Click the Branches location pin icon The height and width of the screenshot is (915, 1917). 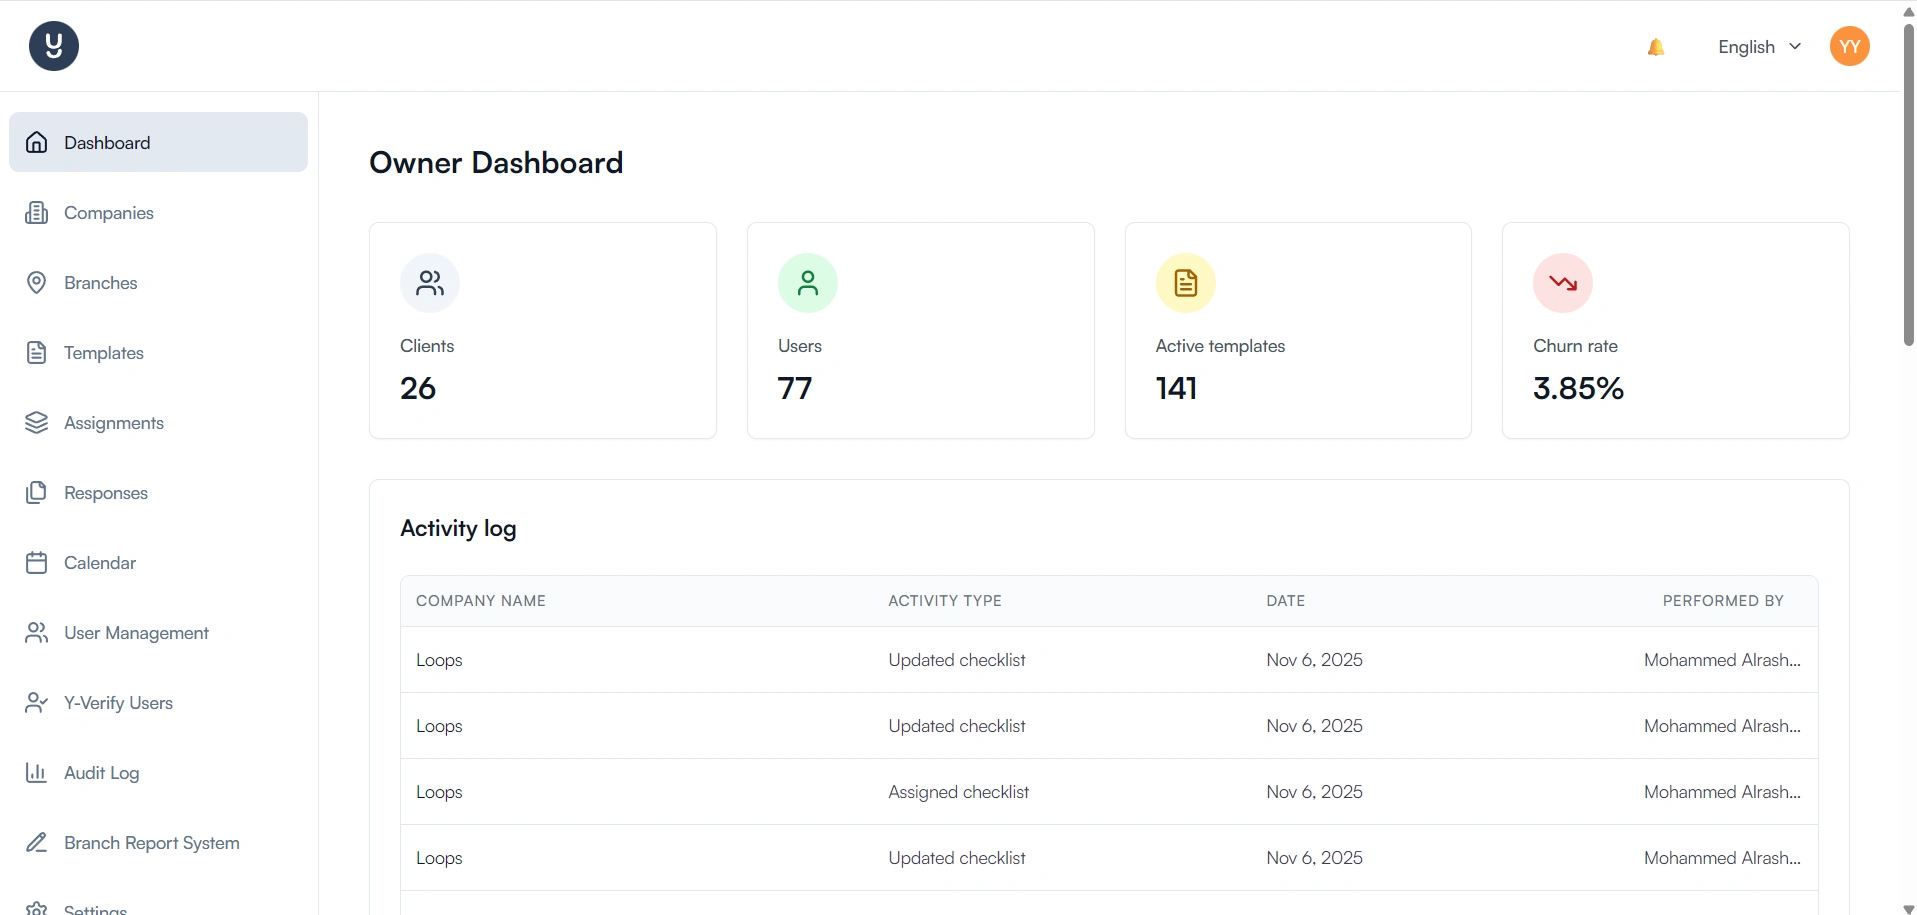pyautogui.click(x=37, y=283)
